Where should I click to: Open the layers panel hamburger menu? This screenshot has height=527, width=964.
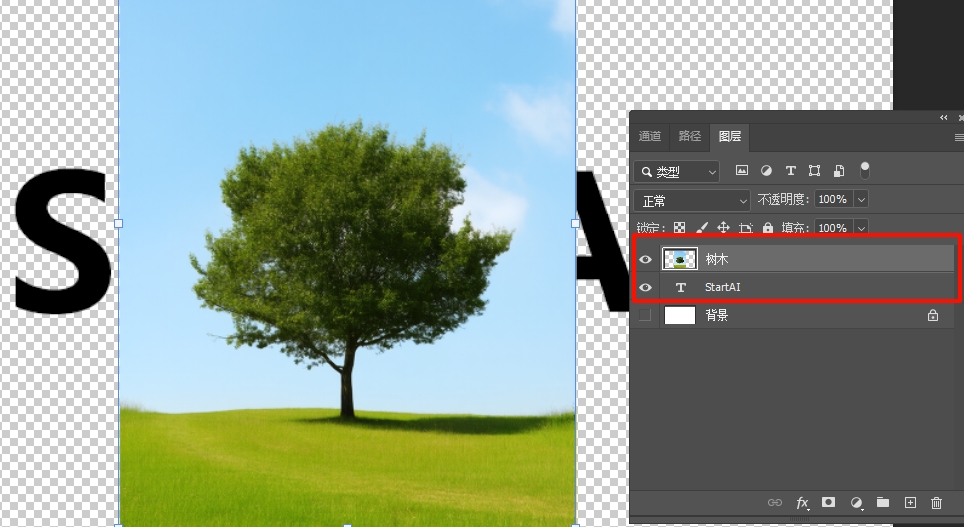pyautogui.click(x=958, y=137)
